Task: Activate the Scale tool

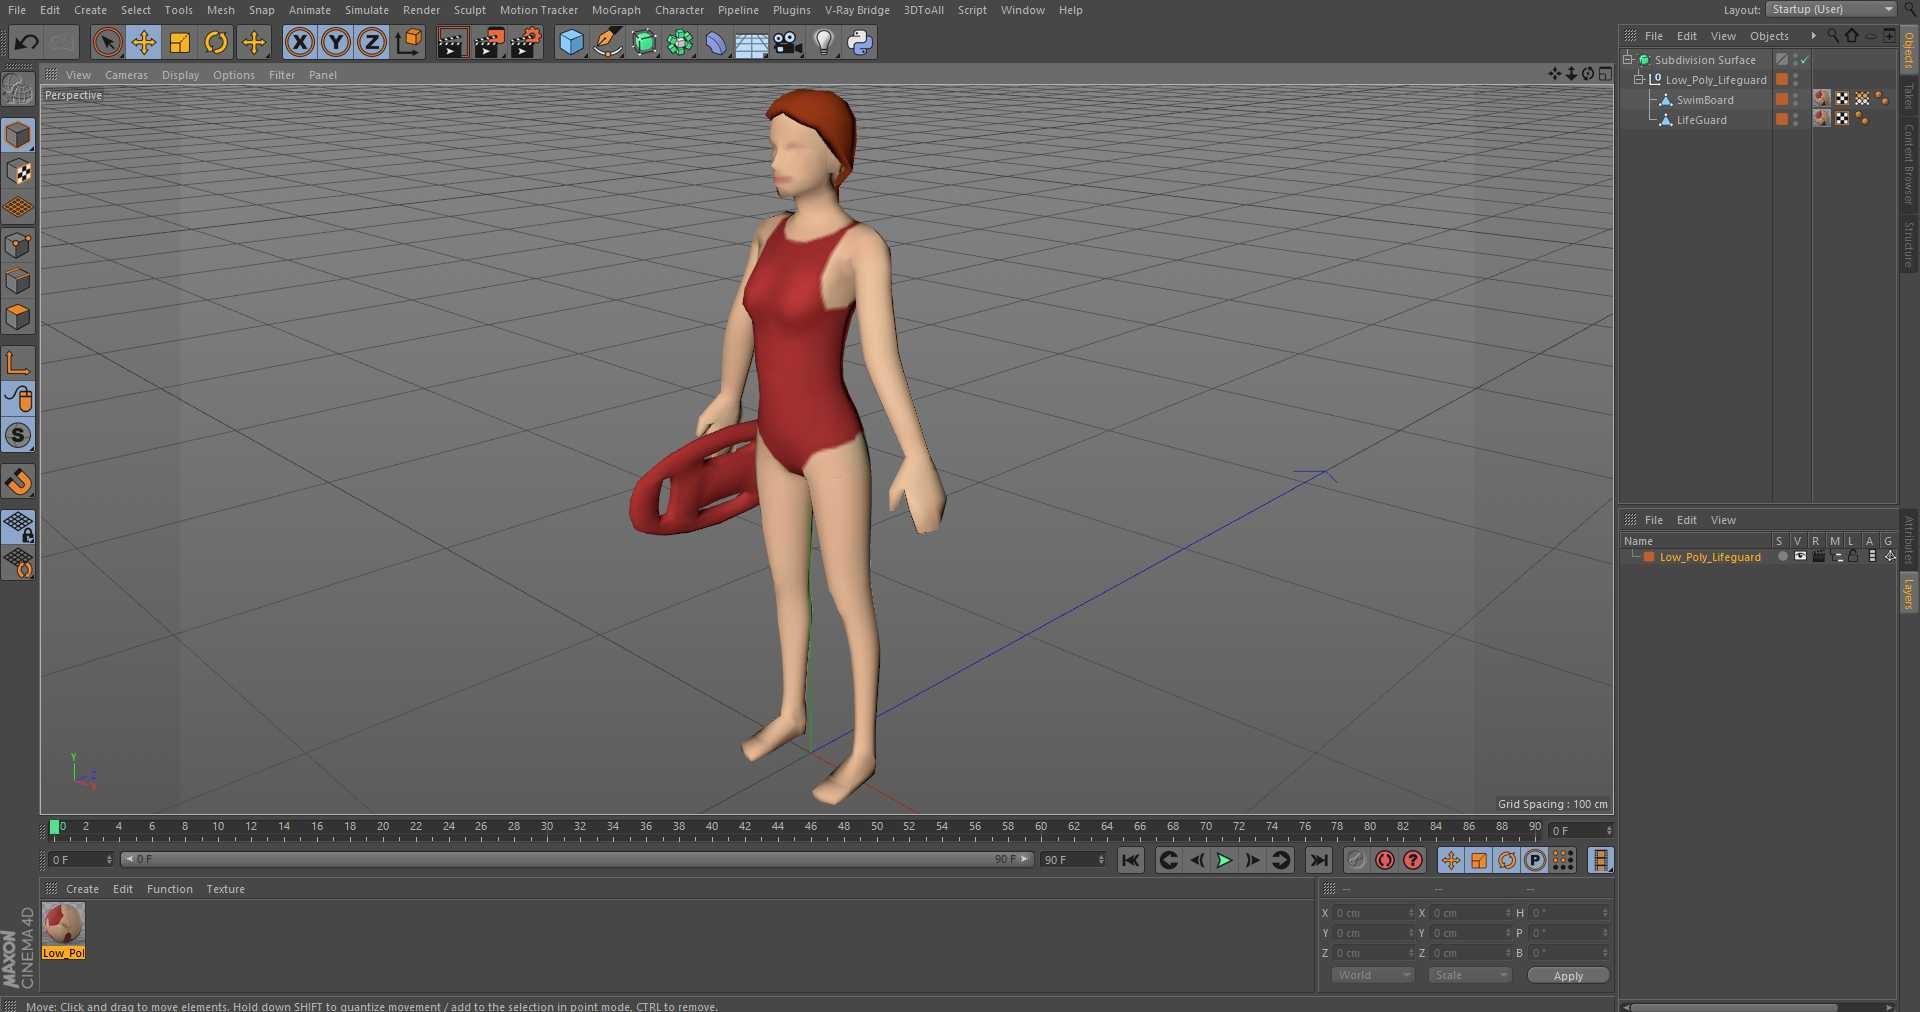Action: click(x=180, y=42)
